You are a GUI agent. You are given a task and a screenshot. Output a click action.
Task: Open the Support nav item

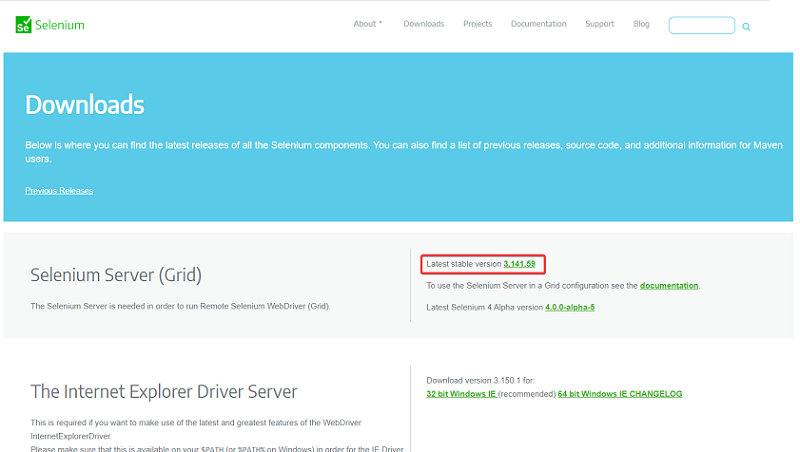click(x=599, y=23)
